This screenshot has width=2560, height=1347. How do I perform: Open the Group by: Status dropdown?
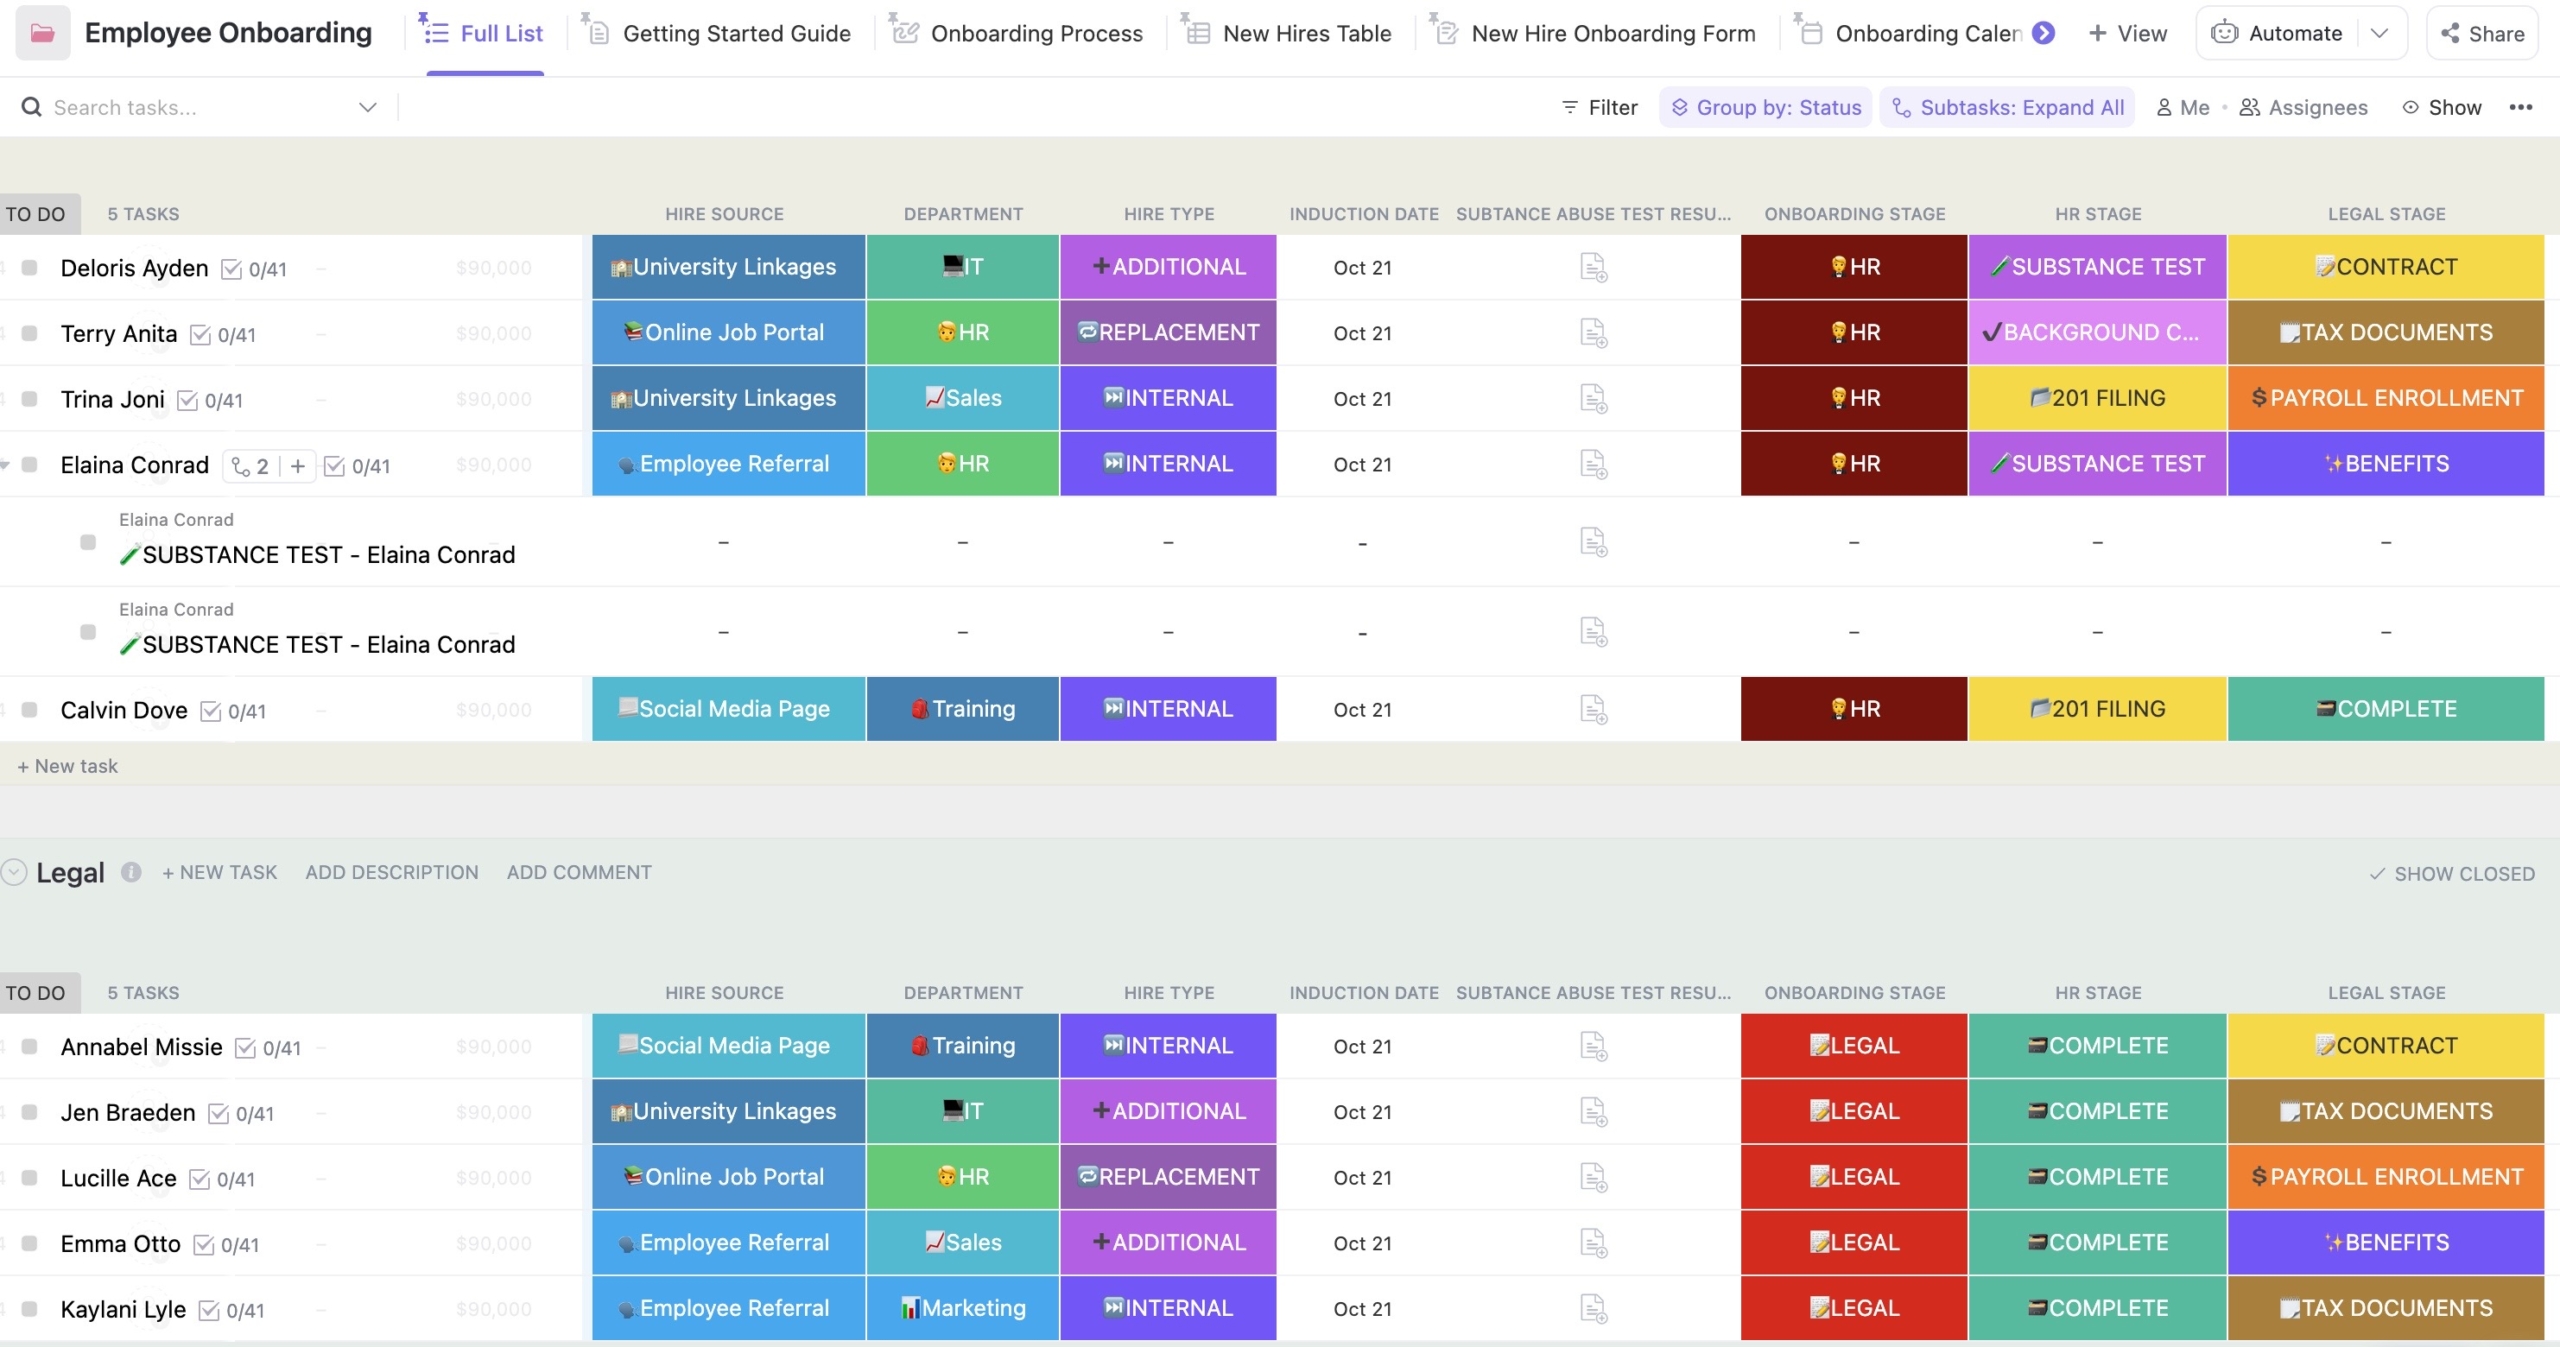1765,107
